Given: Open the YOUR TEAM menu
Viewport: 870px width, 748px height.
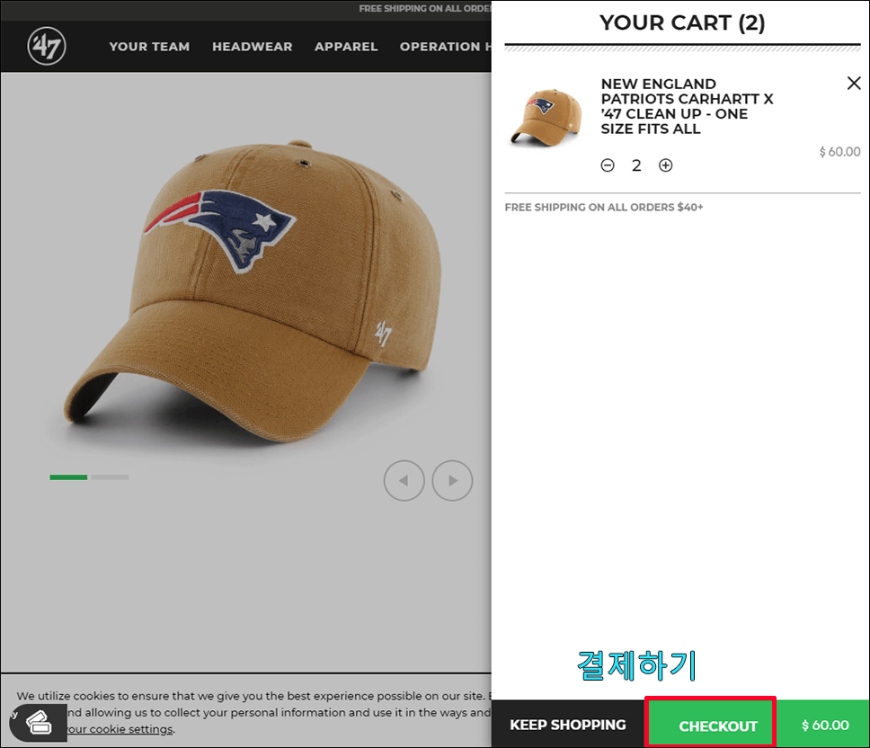Looking at the screenshot, I should [149, 47].
